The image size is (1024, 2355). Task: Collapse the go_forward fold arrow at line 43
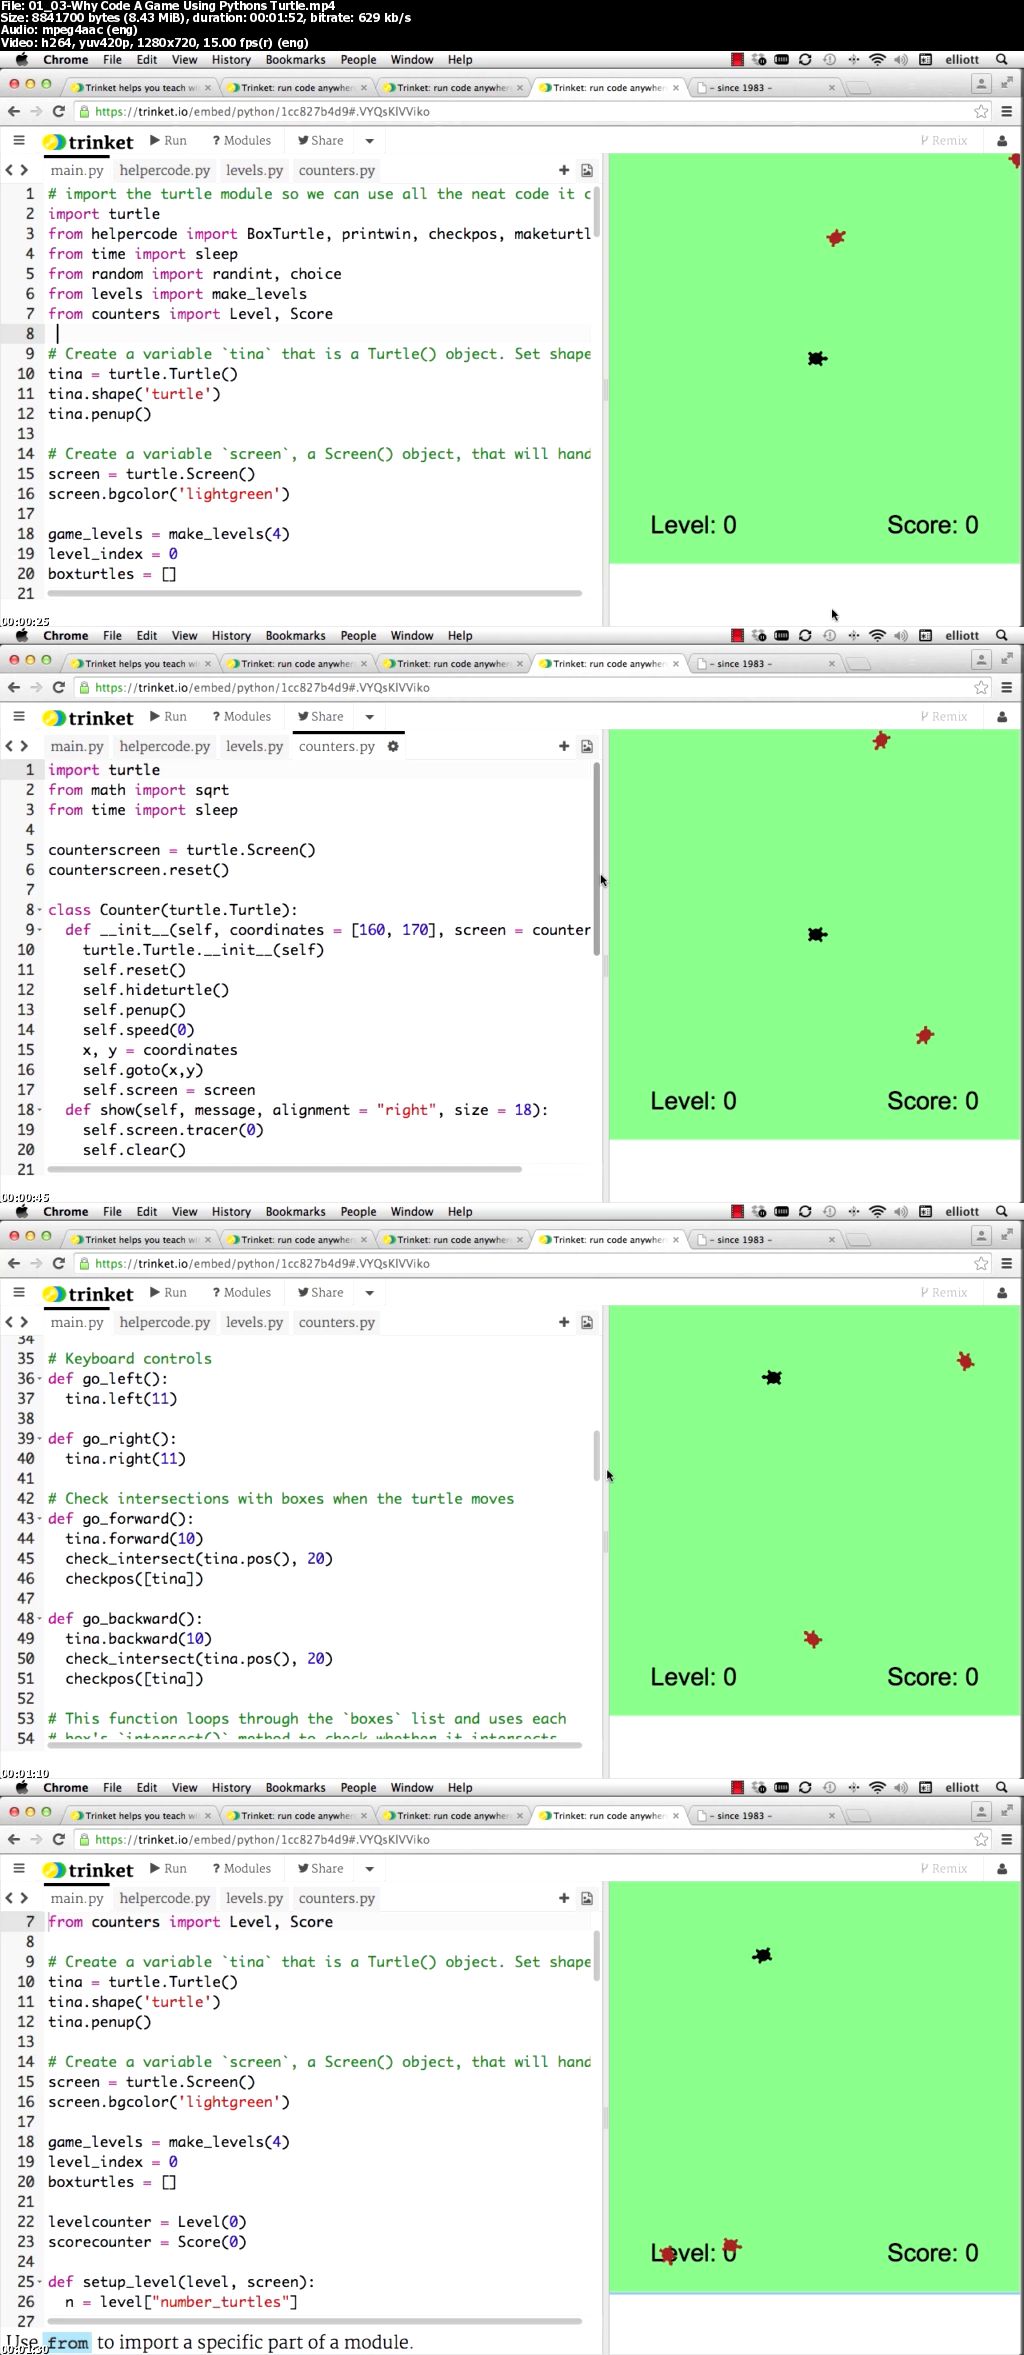40,1519
